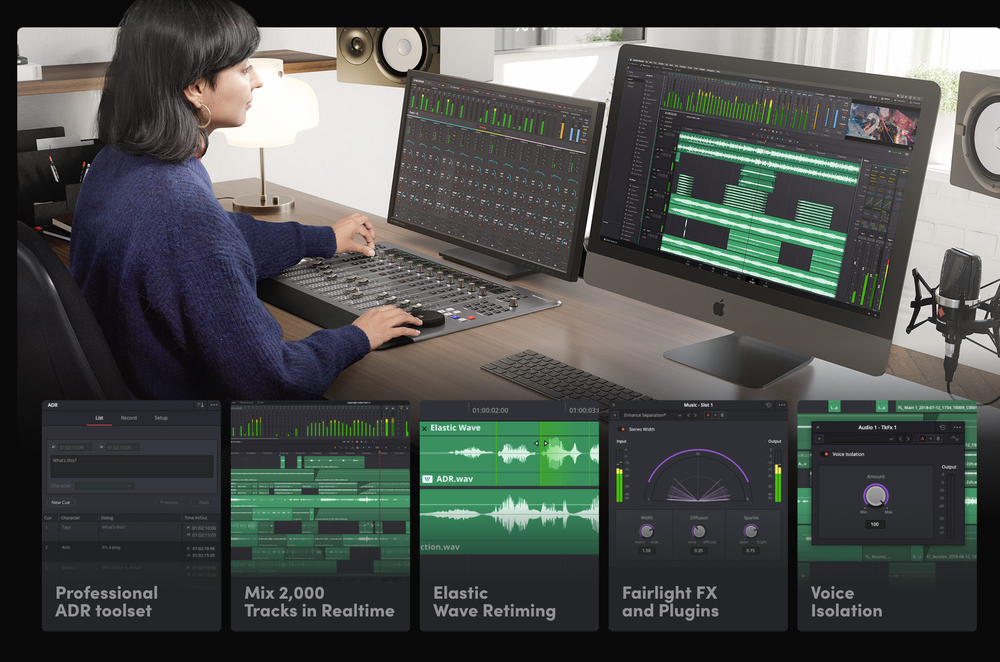The width and height of the screenshot is (1000, 662).
Task: Go to next preset in Music - Slot 1
Action: click(696, 415)
